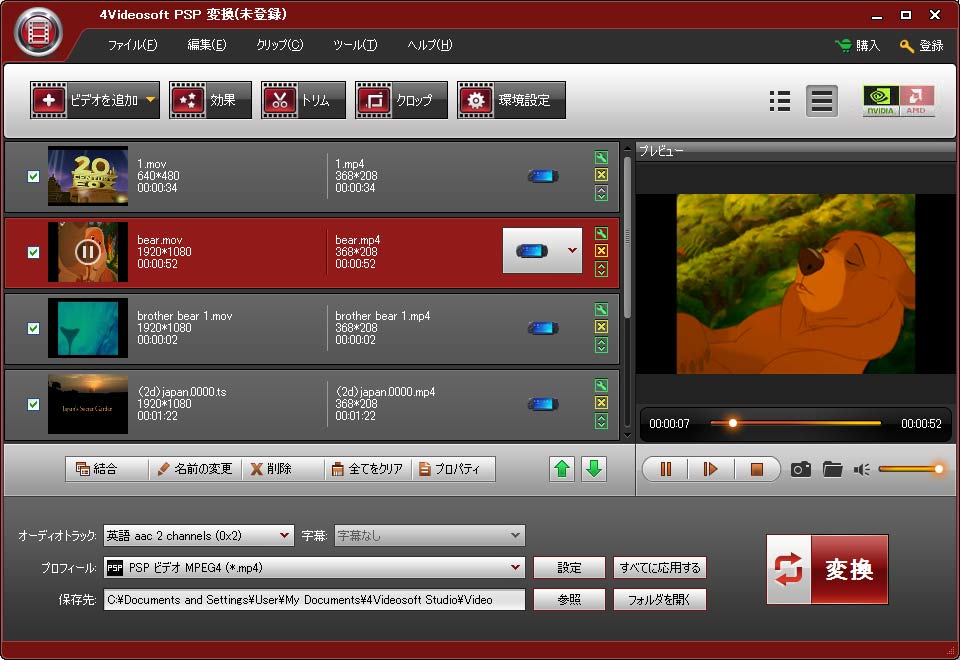Open the オーディオトラック audio track dropdown
This screenshot has width=960, height=660.
pos(286,536)
